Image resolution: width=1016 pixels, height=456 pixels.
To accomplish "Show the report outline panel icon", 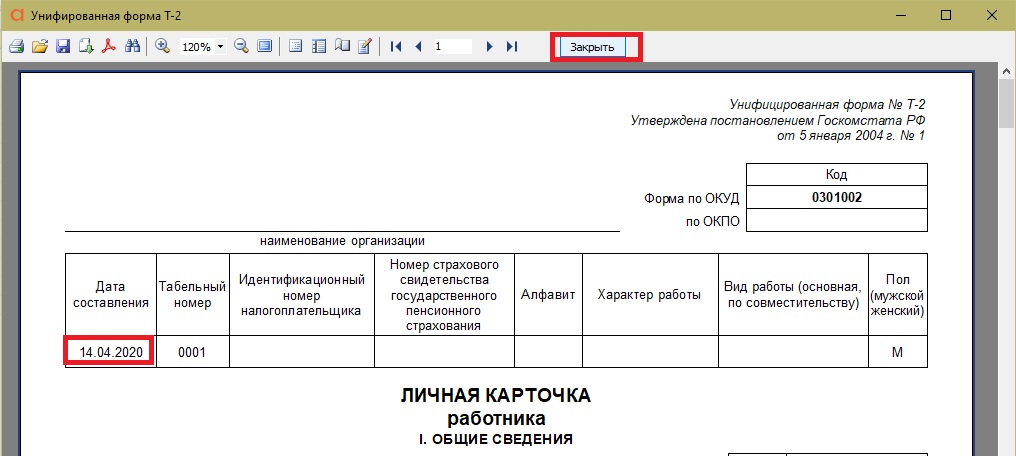I will click(295, 47).
